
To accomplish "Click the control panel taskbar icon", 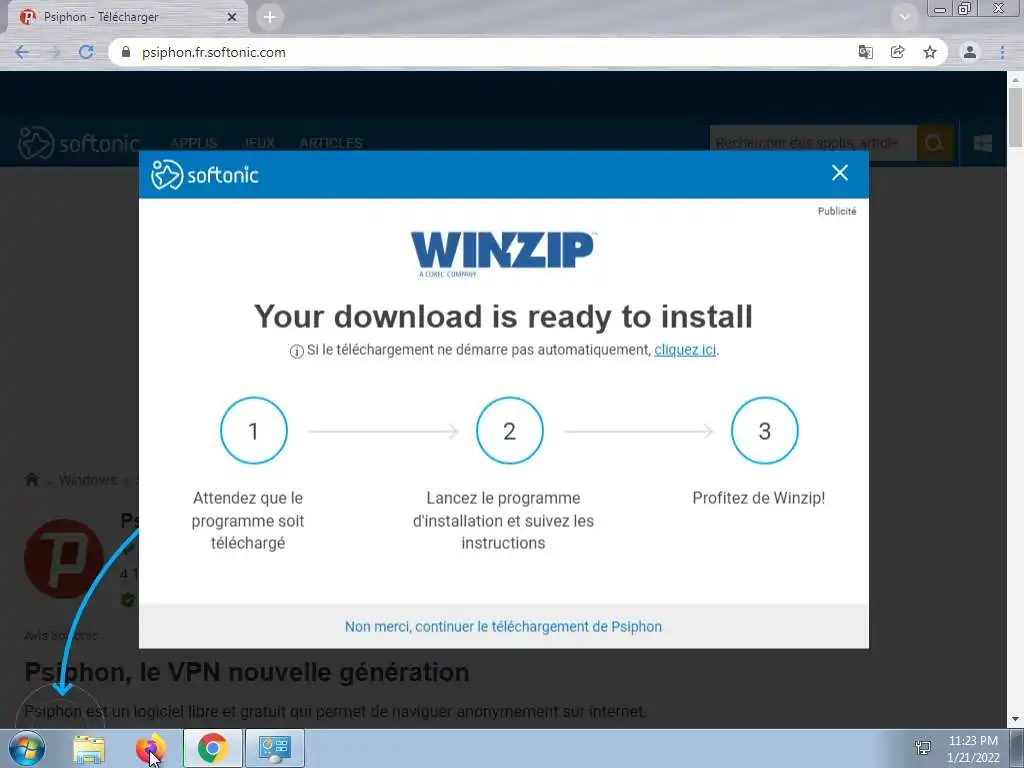I will 274,748.
